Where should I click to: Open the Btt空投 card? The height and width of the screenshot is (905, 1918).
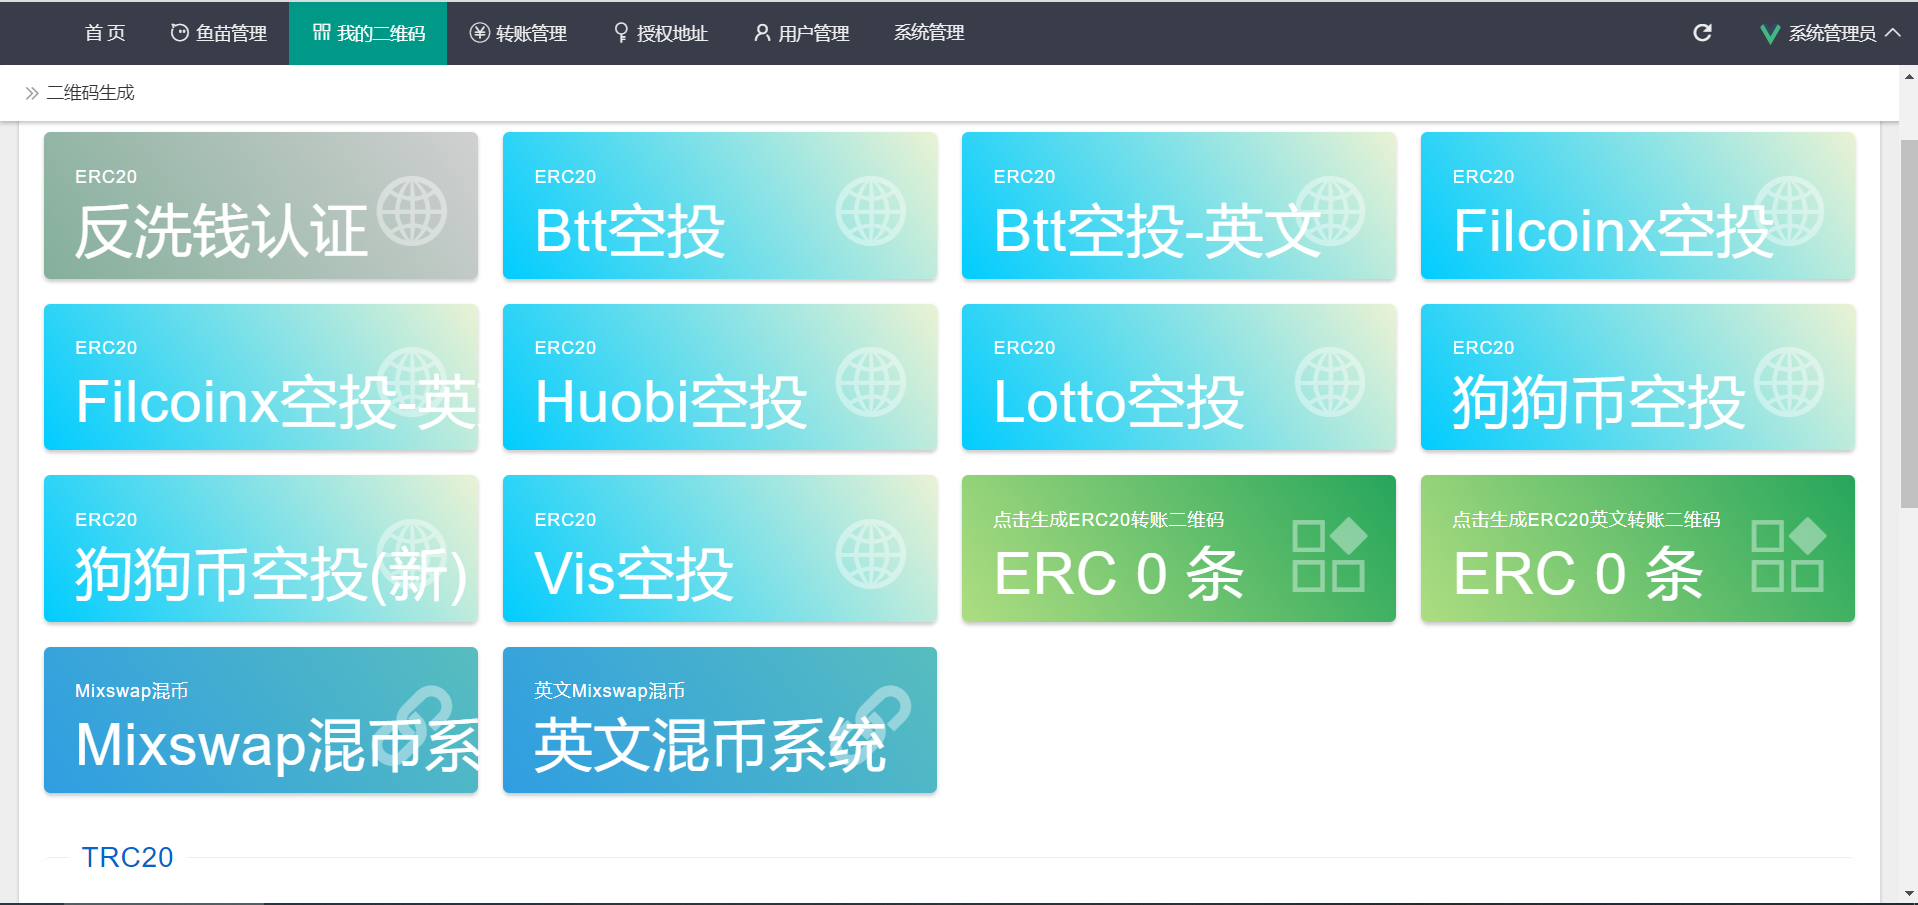pos(720,206)
